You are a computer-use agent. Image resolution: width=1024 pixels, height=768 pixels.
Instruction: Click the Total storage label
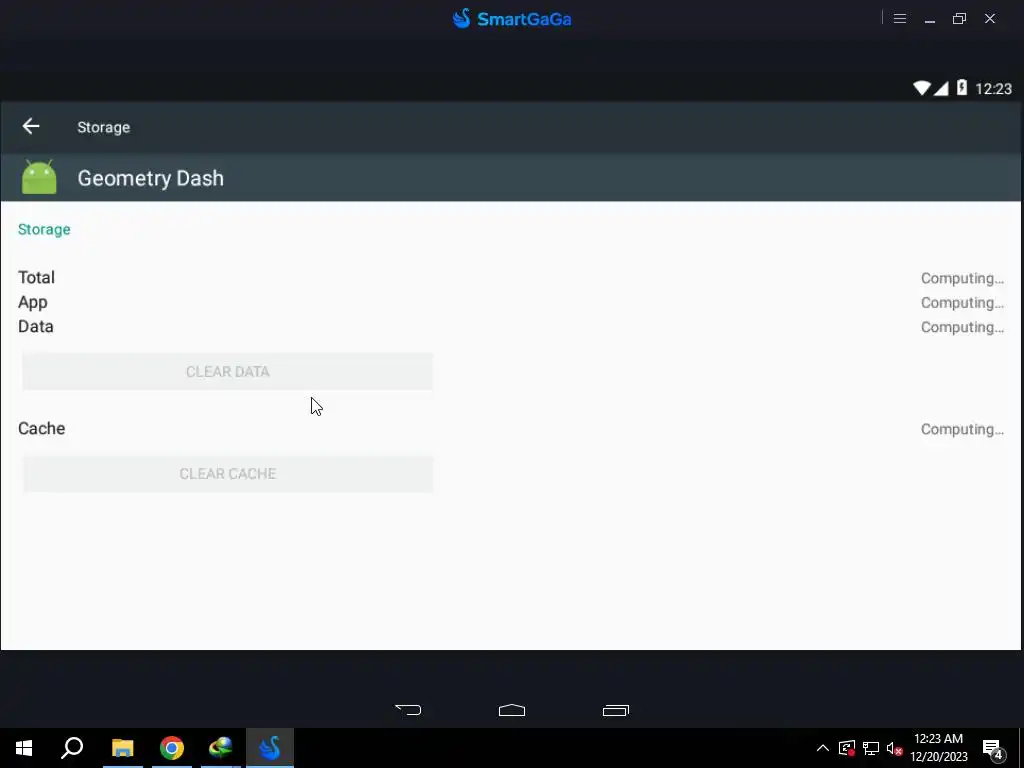click(x=37, y=278)
